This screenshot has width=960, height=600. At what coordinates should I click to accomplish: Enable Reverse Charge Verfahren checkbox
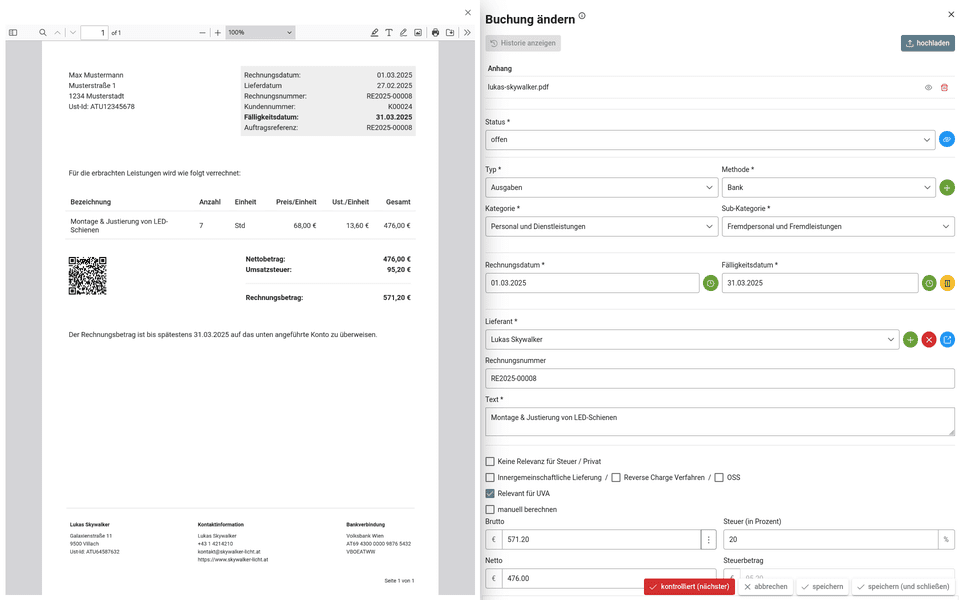616,478
